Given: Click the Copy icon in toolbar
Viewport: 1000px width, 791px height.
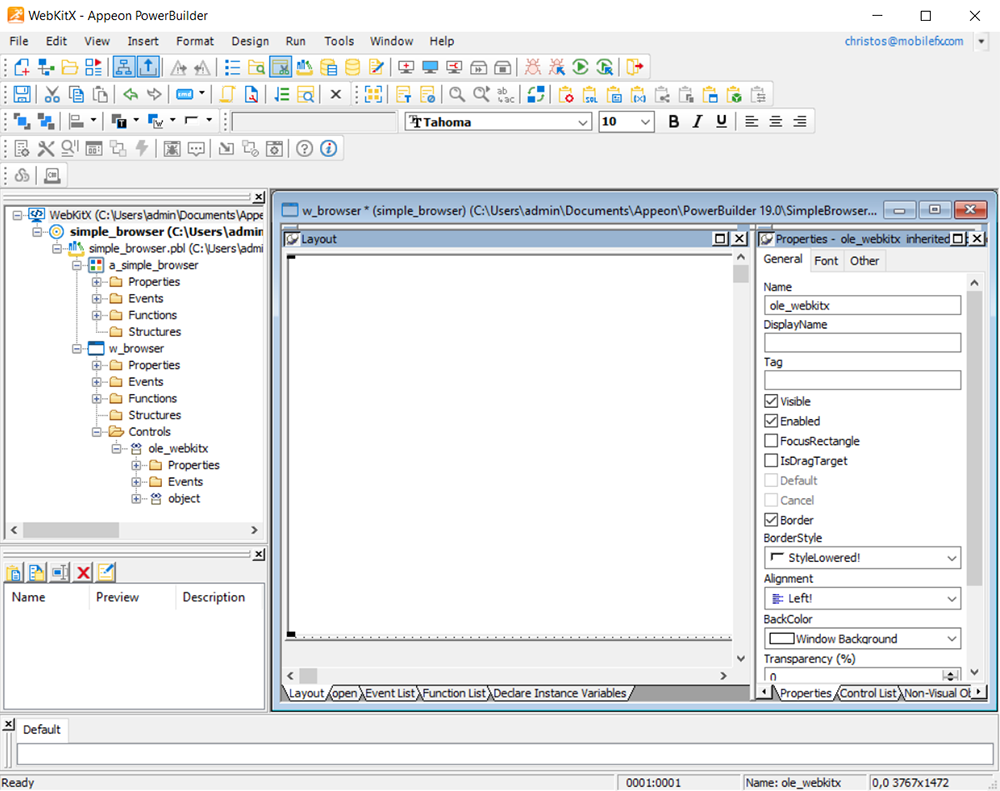Looking at the screenshot, I should (x=76, y=95).
